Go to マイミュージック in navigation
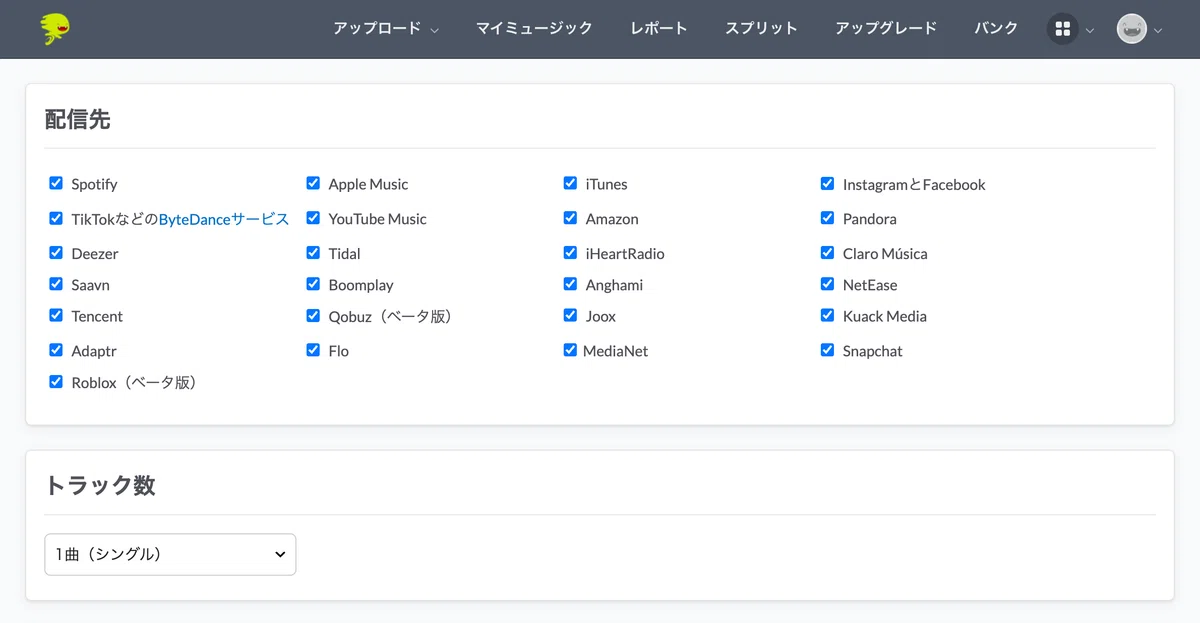 coord(534,28)
